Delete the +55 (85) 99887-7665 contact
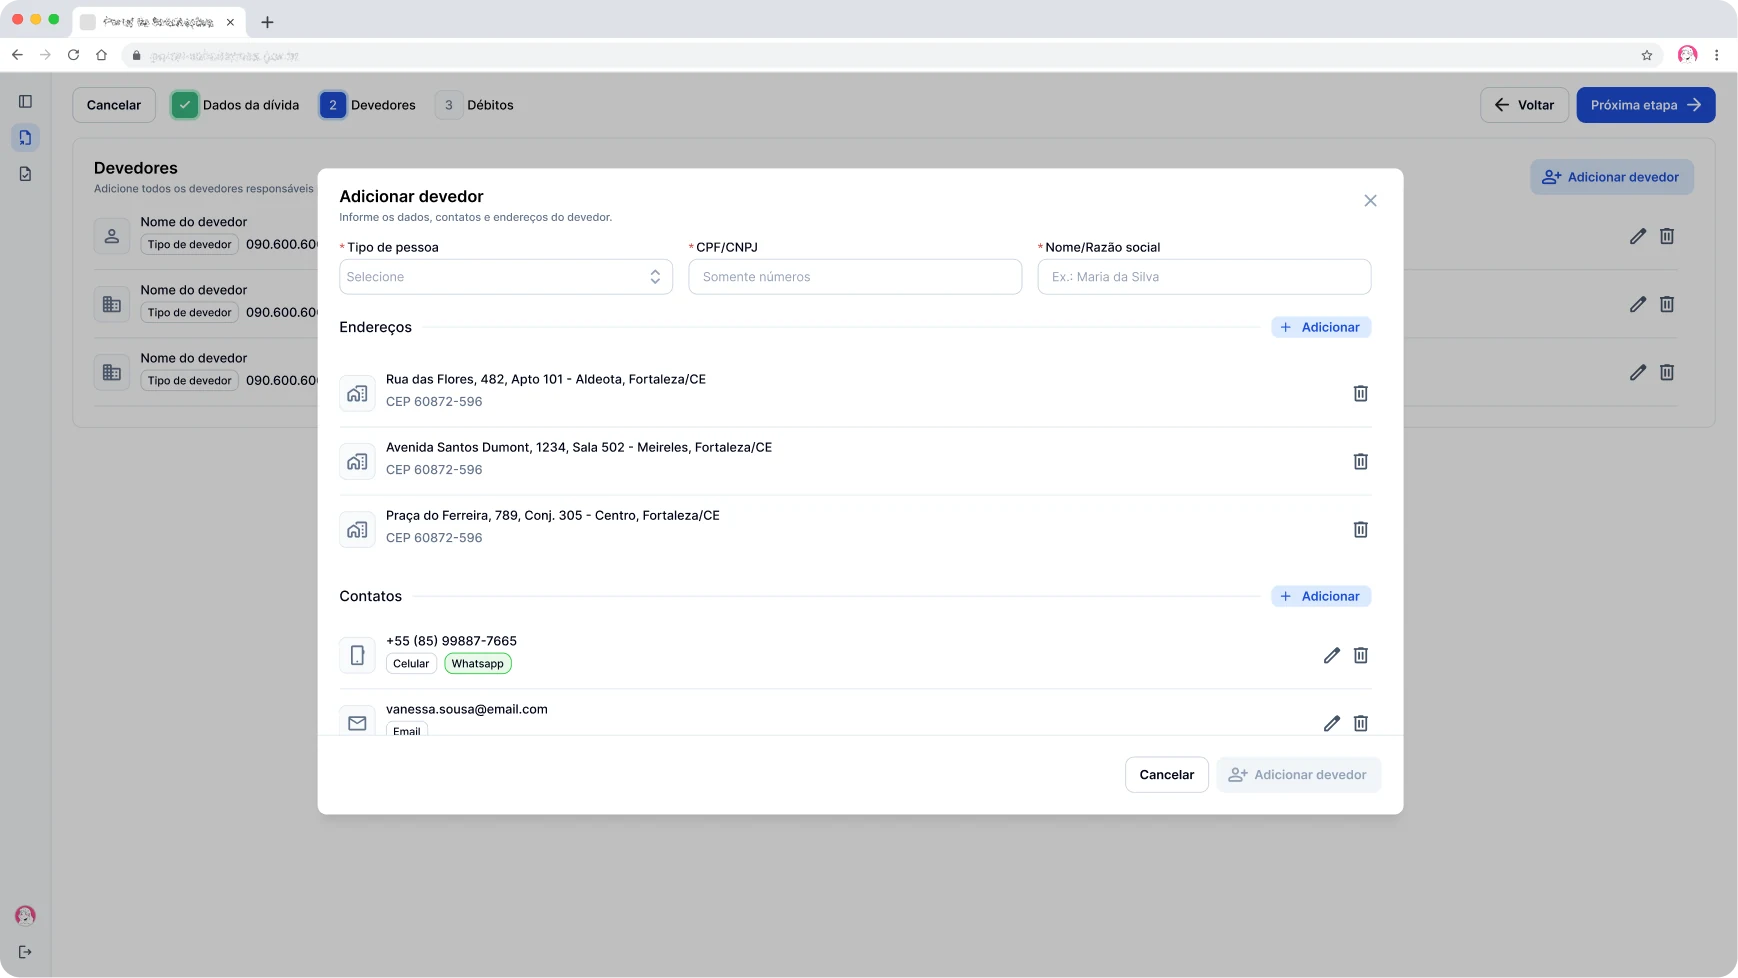1738x978 pixels. tap(1360, 655)
